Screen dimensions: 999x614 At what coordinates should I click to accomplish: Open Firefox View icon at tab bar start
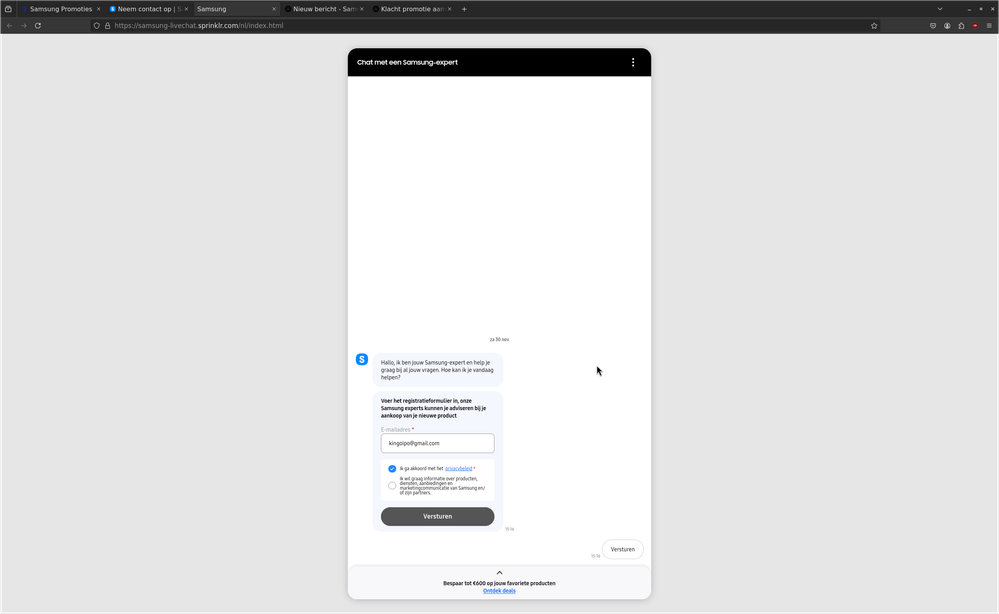(8, 9)
